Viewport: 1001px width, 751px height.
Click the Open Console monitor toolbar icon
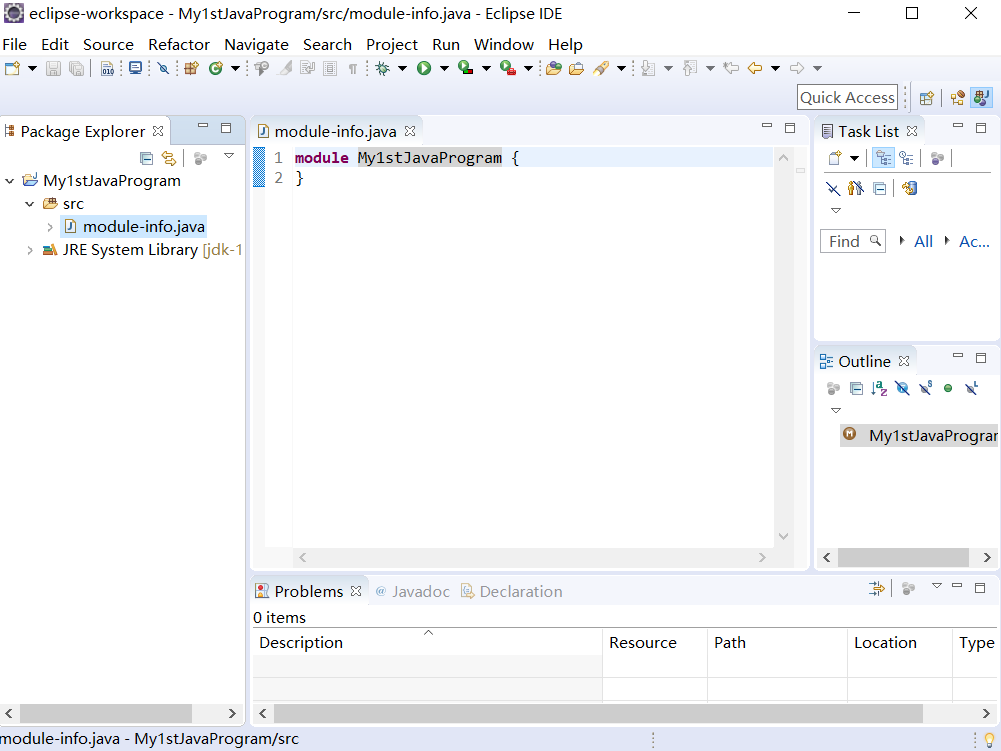(135, 68)
